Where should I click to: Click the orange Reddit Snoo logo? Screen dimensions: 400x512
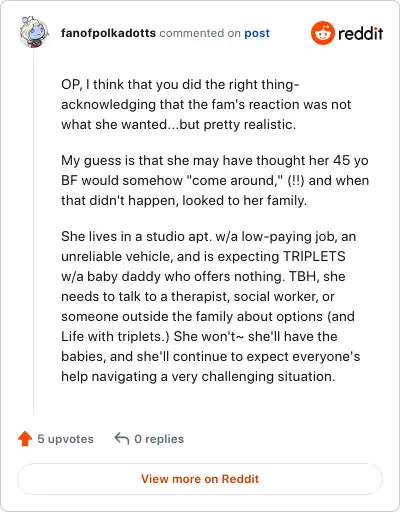coord(322,33)
